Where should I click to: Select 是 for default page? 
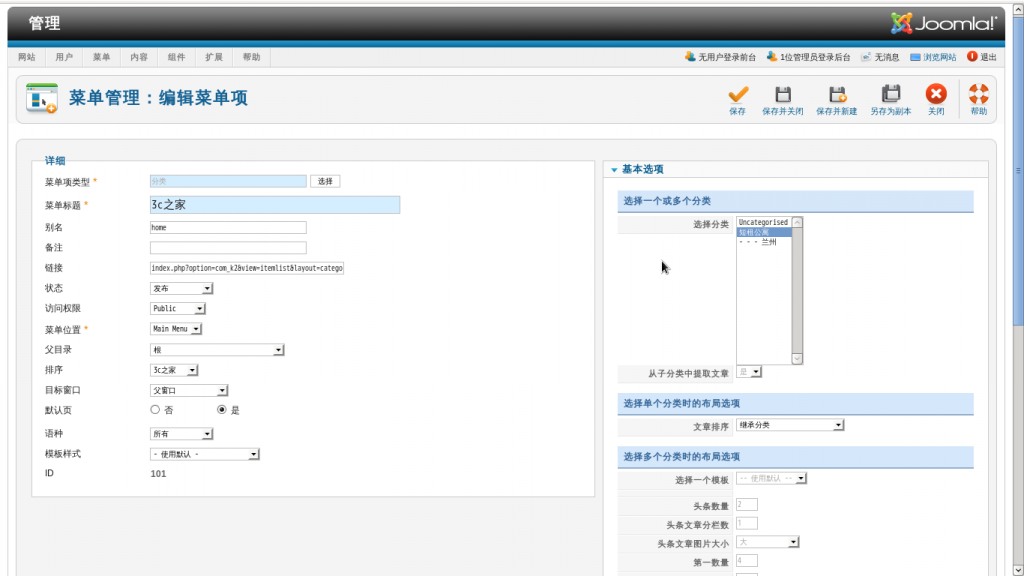pyautogui.click(x=222, y=409)
